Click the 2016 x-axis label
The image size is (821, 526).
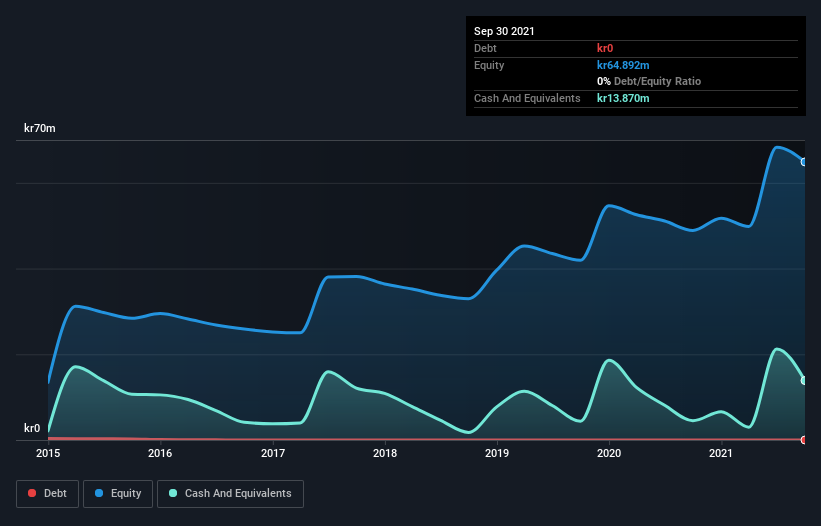(160, 453)
